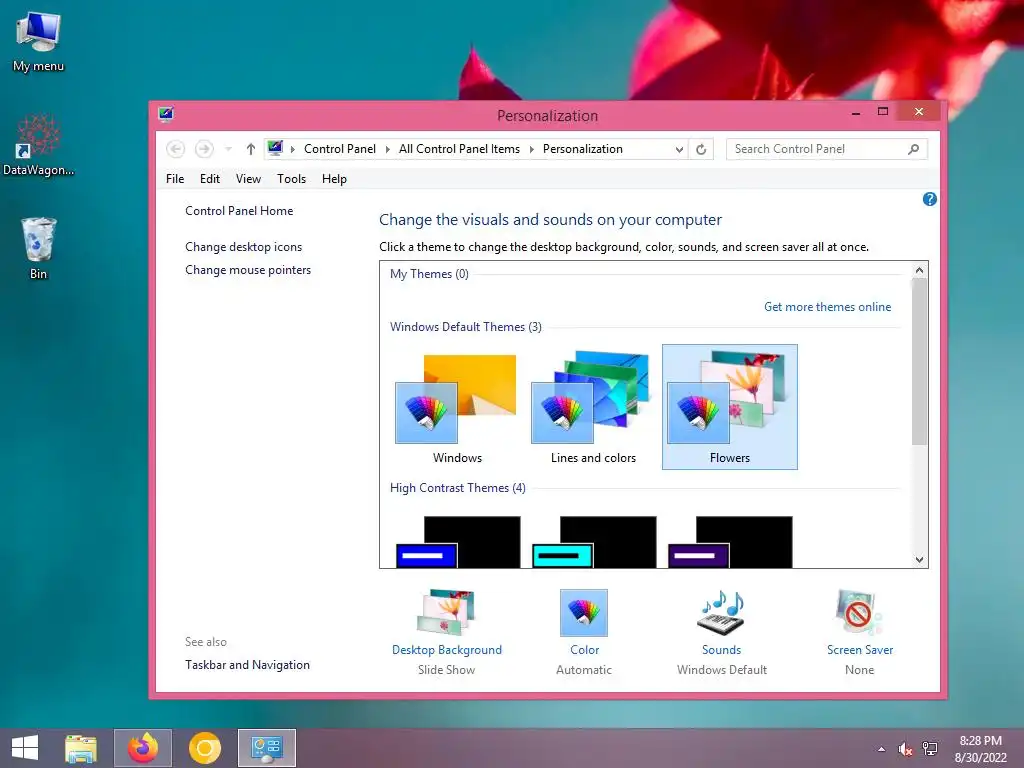Open Taskbar and Navigation link

[248, 665]
